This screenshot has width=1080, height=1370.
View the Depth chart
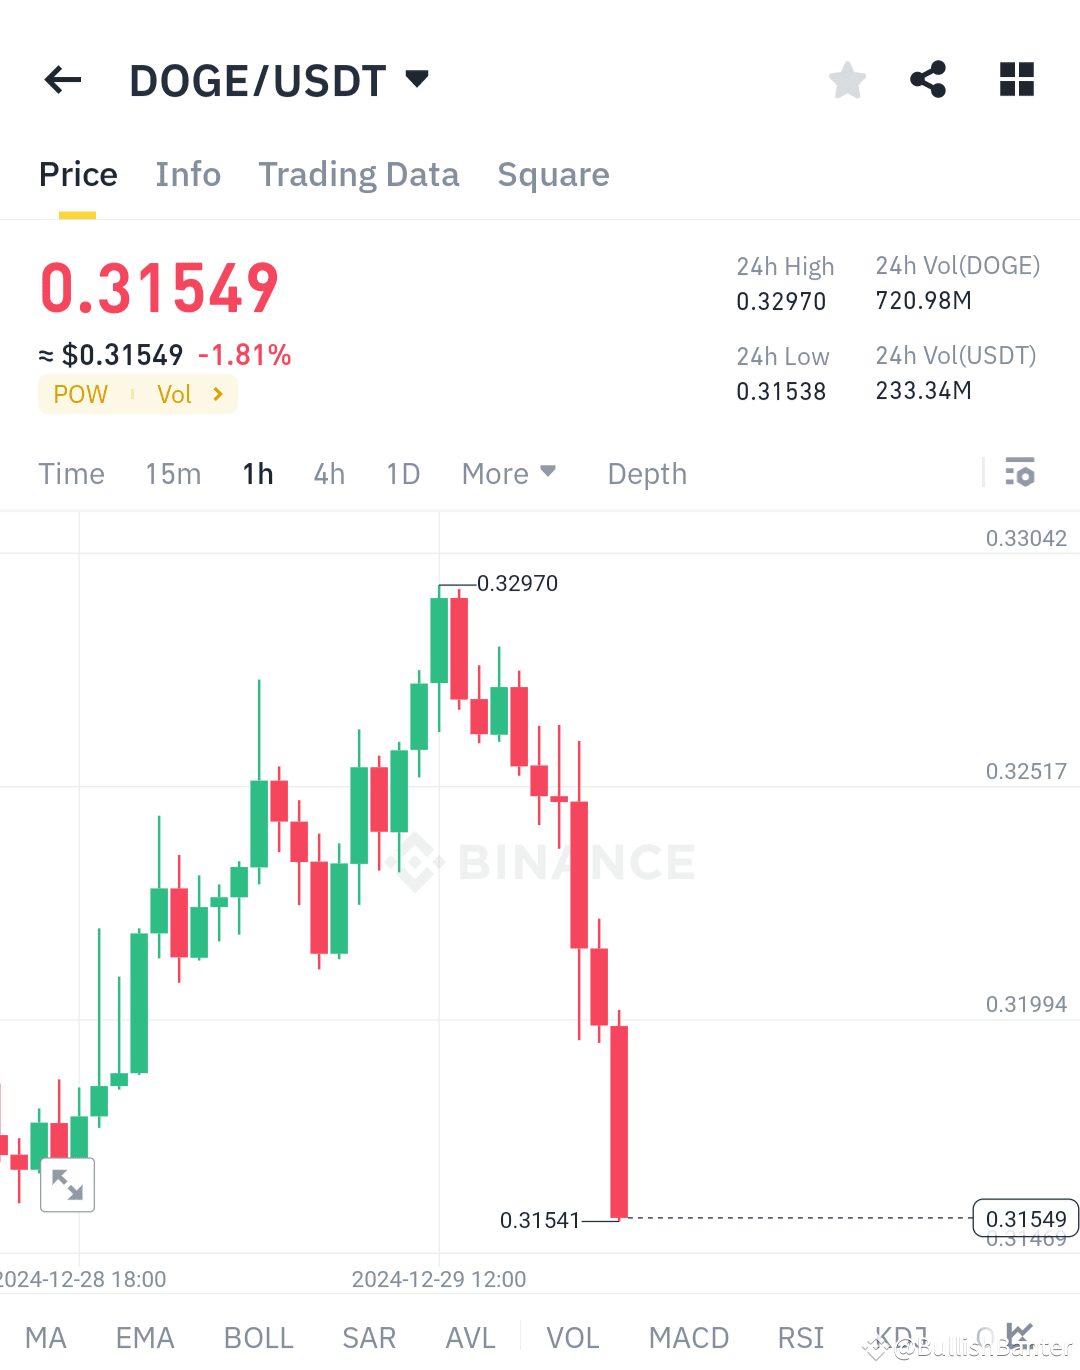click(x=646, y=473)
